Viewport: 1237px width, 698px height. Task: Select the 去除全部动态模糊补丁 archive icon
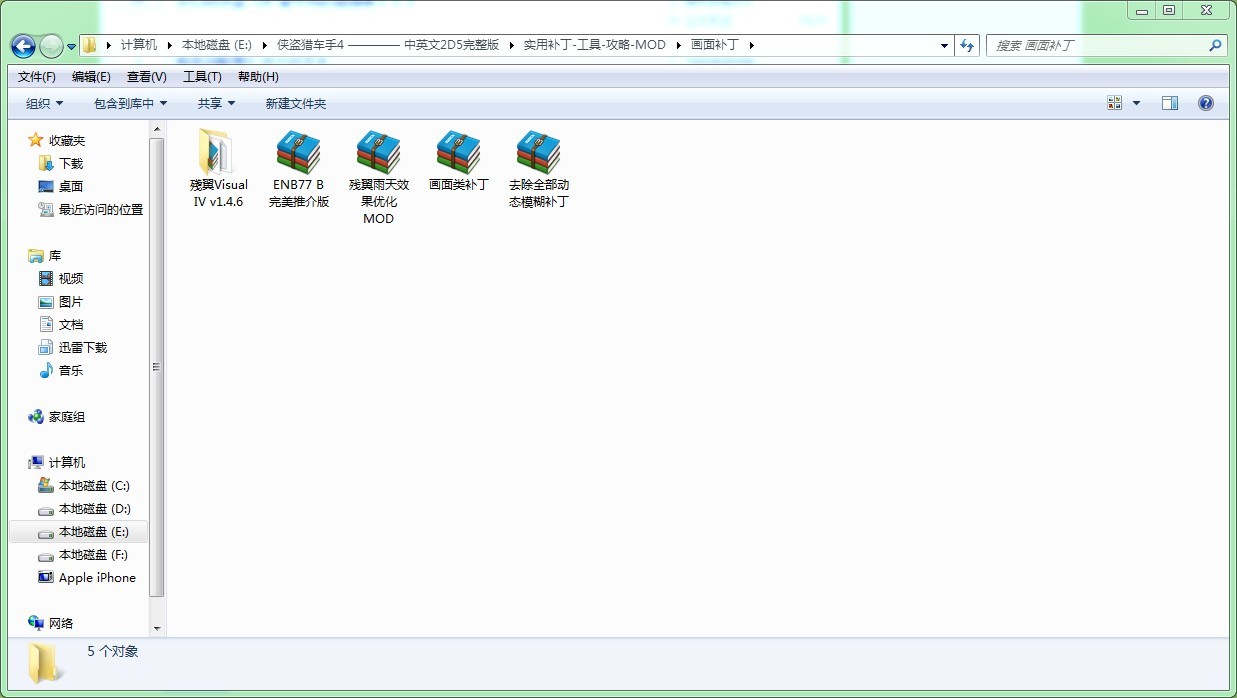point(538,151)
